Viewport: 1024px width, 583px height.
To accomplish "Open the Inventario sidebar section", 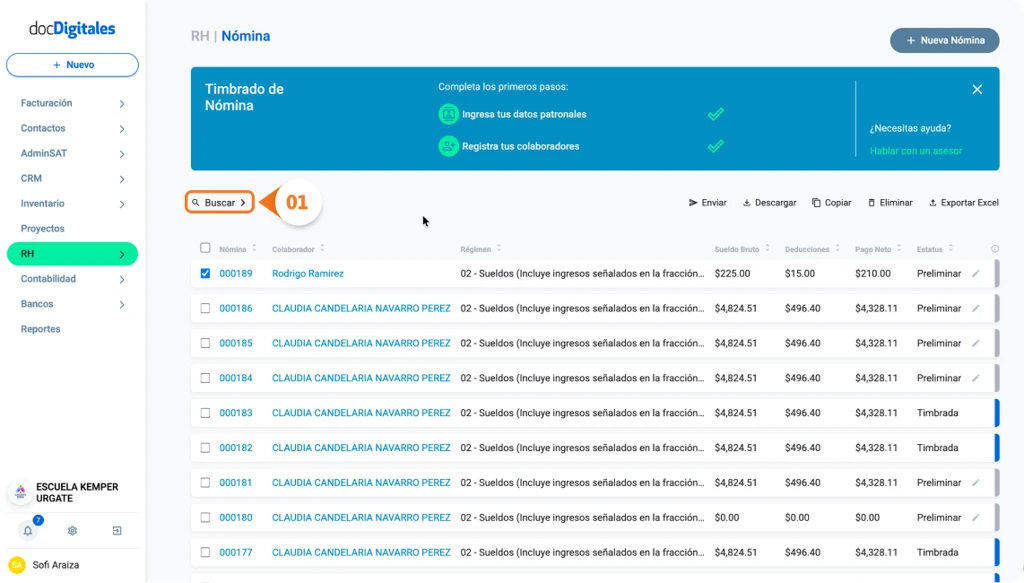I will click(42, 204).
